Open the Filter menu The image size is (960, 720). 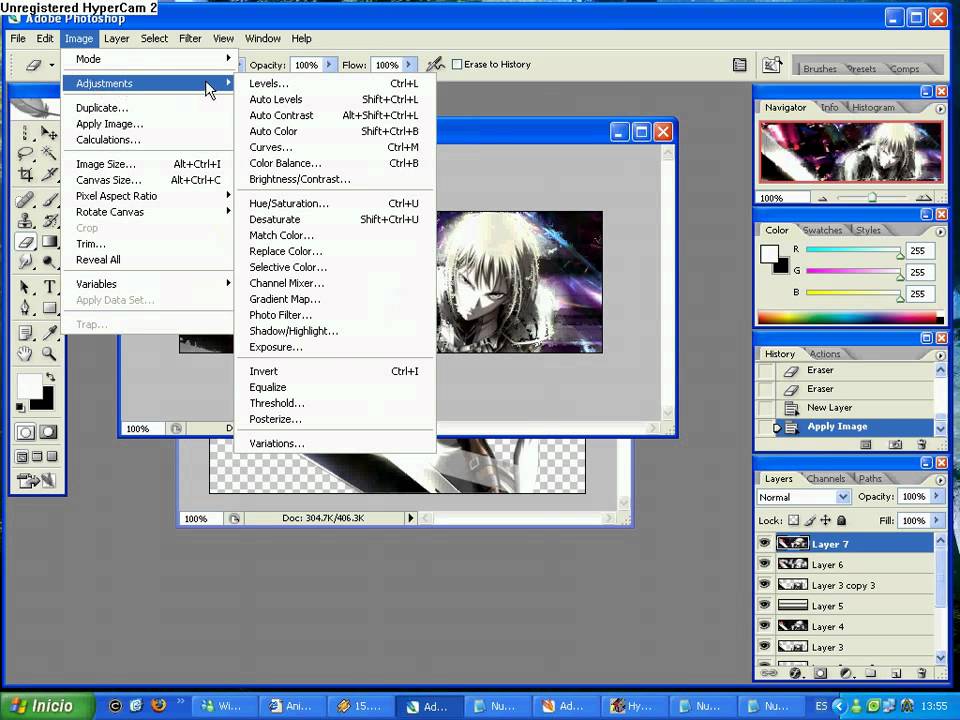(x=190, y=39)
